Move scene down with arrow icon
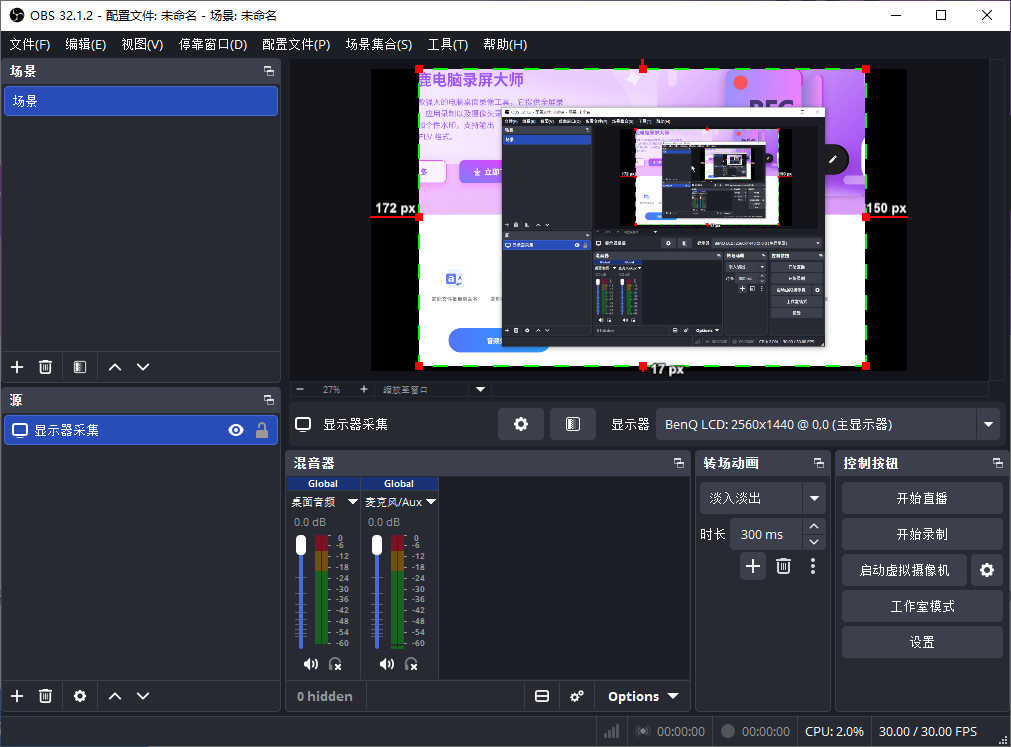Screen dimensions: 1011x747 pyautogui.click(x=143, y=367)
